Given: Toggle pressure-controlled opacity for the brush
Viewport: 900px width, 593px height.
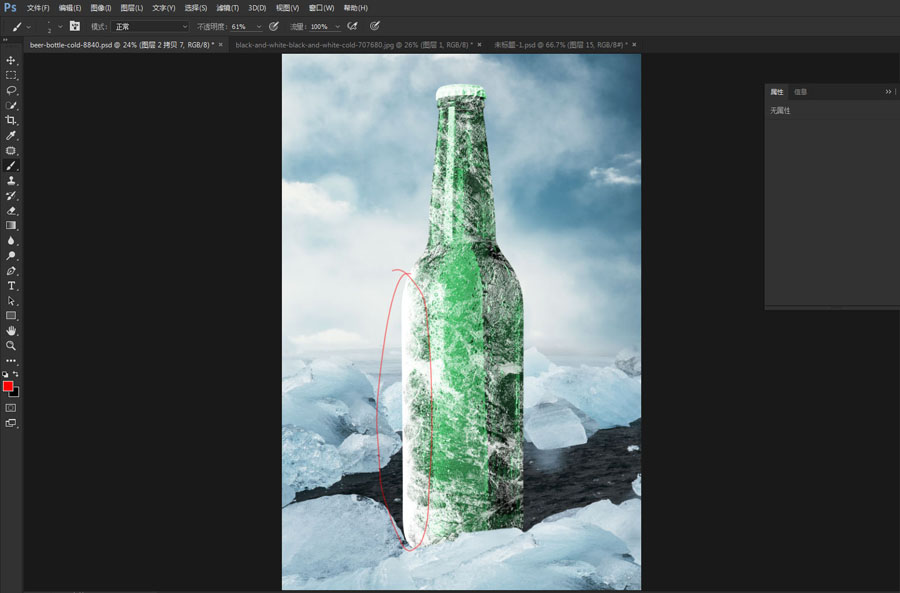Looking at the screenshot, I should (274, 26).
